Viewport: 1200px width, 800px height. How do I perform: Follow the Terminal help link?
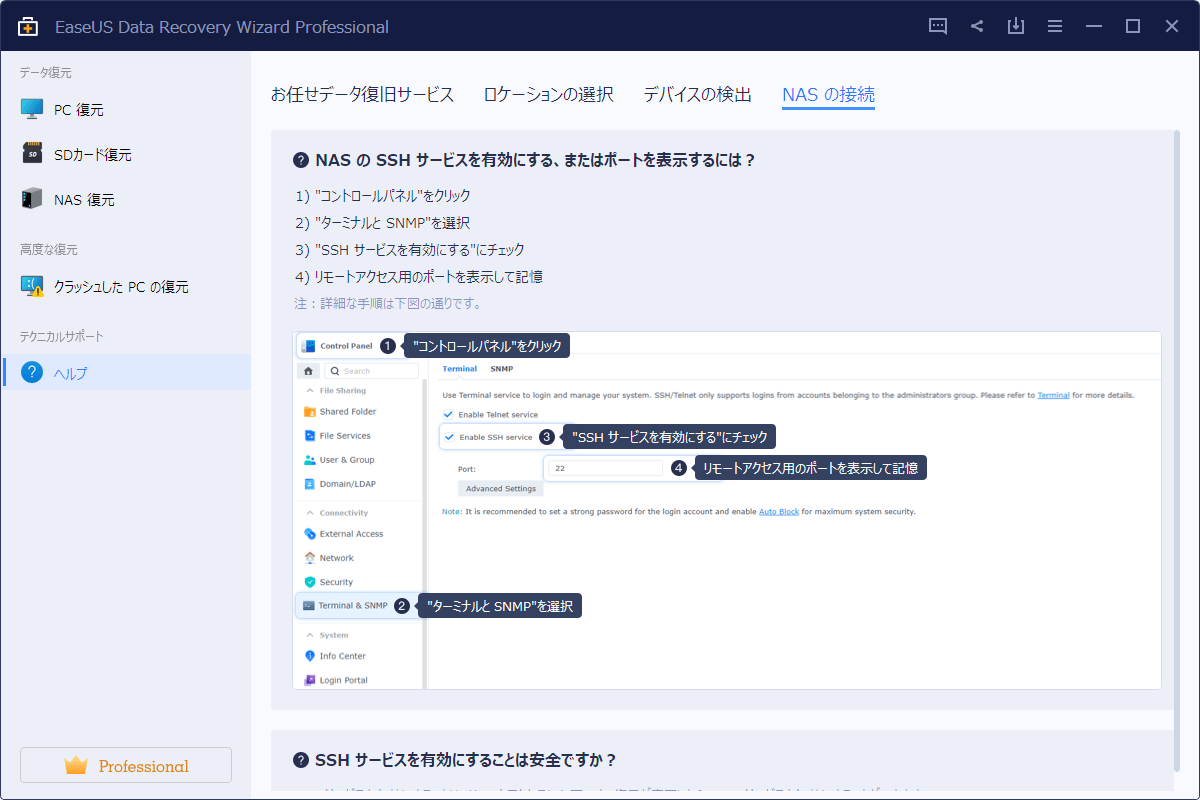coord(1053,395)
